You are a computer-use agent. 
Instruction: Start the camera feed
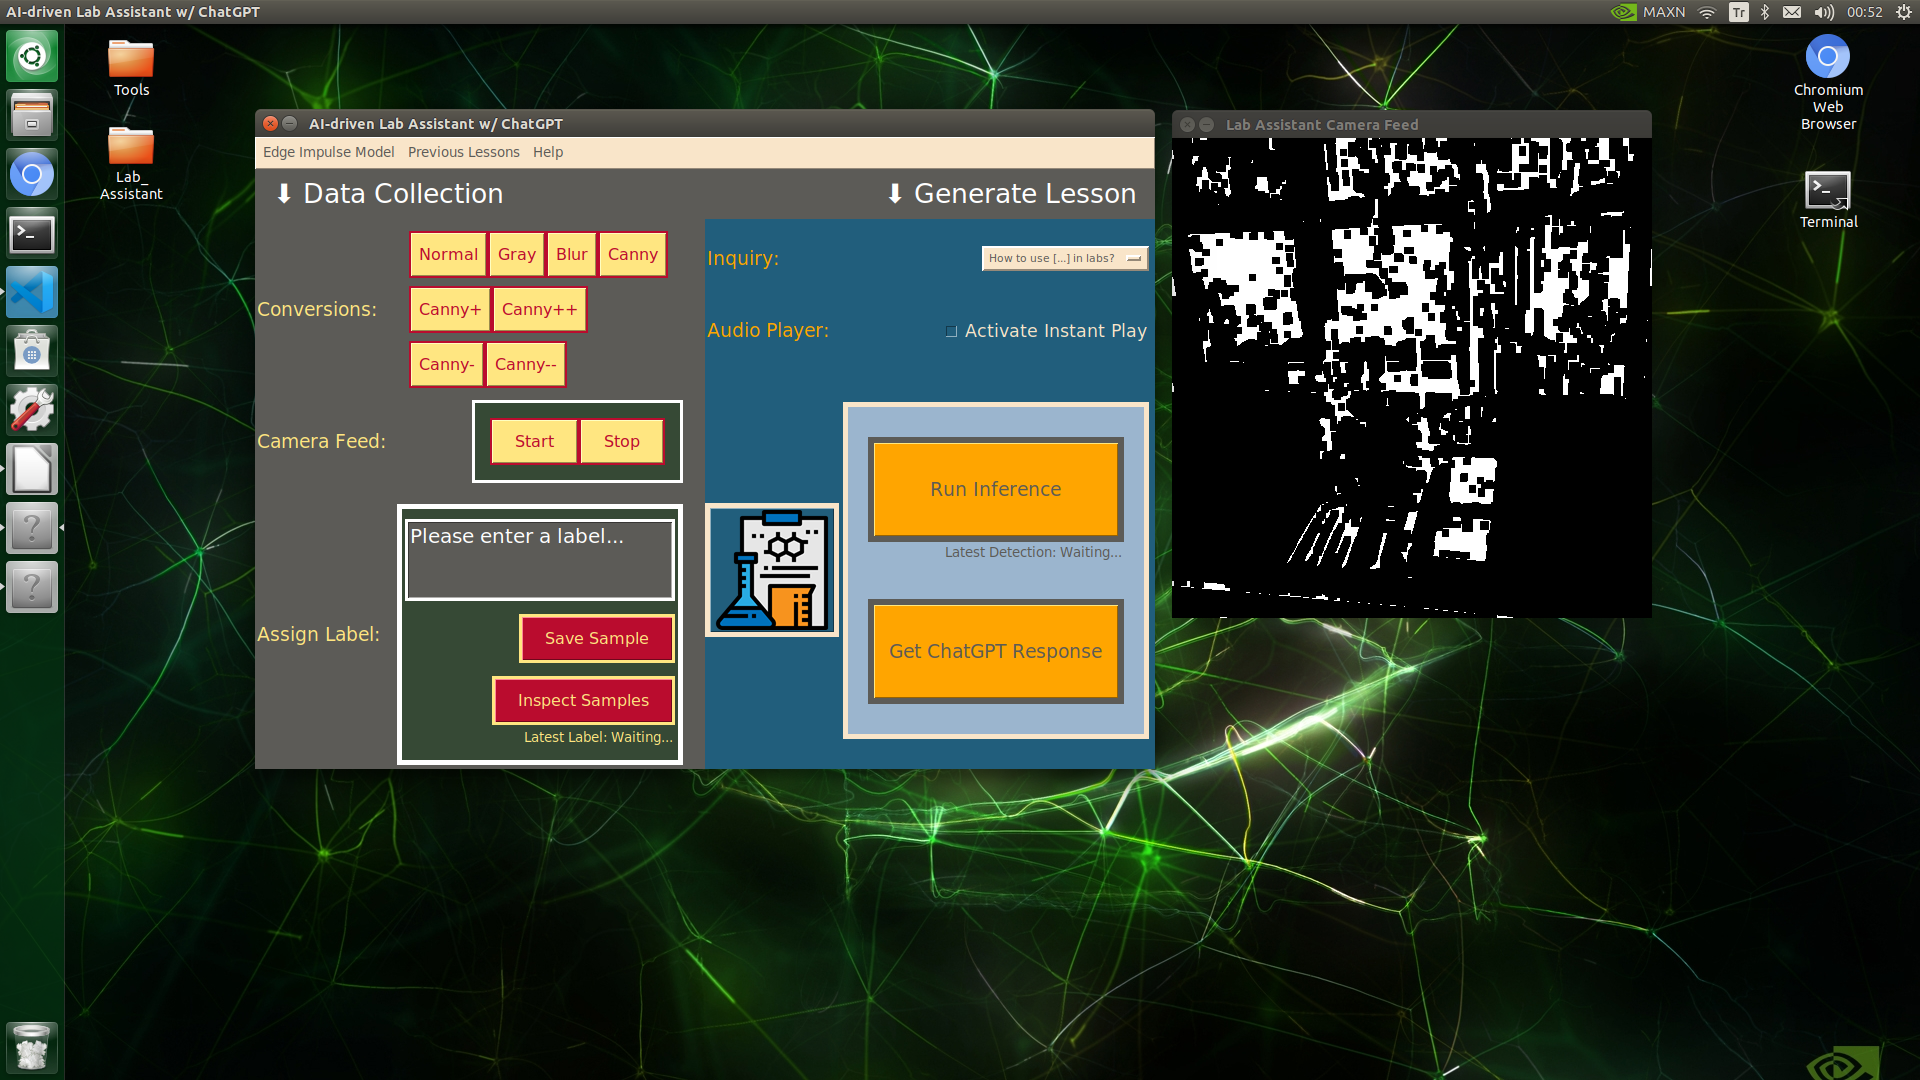534,441
